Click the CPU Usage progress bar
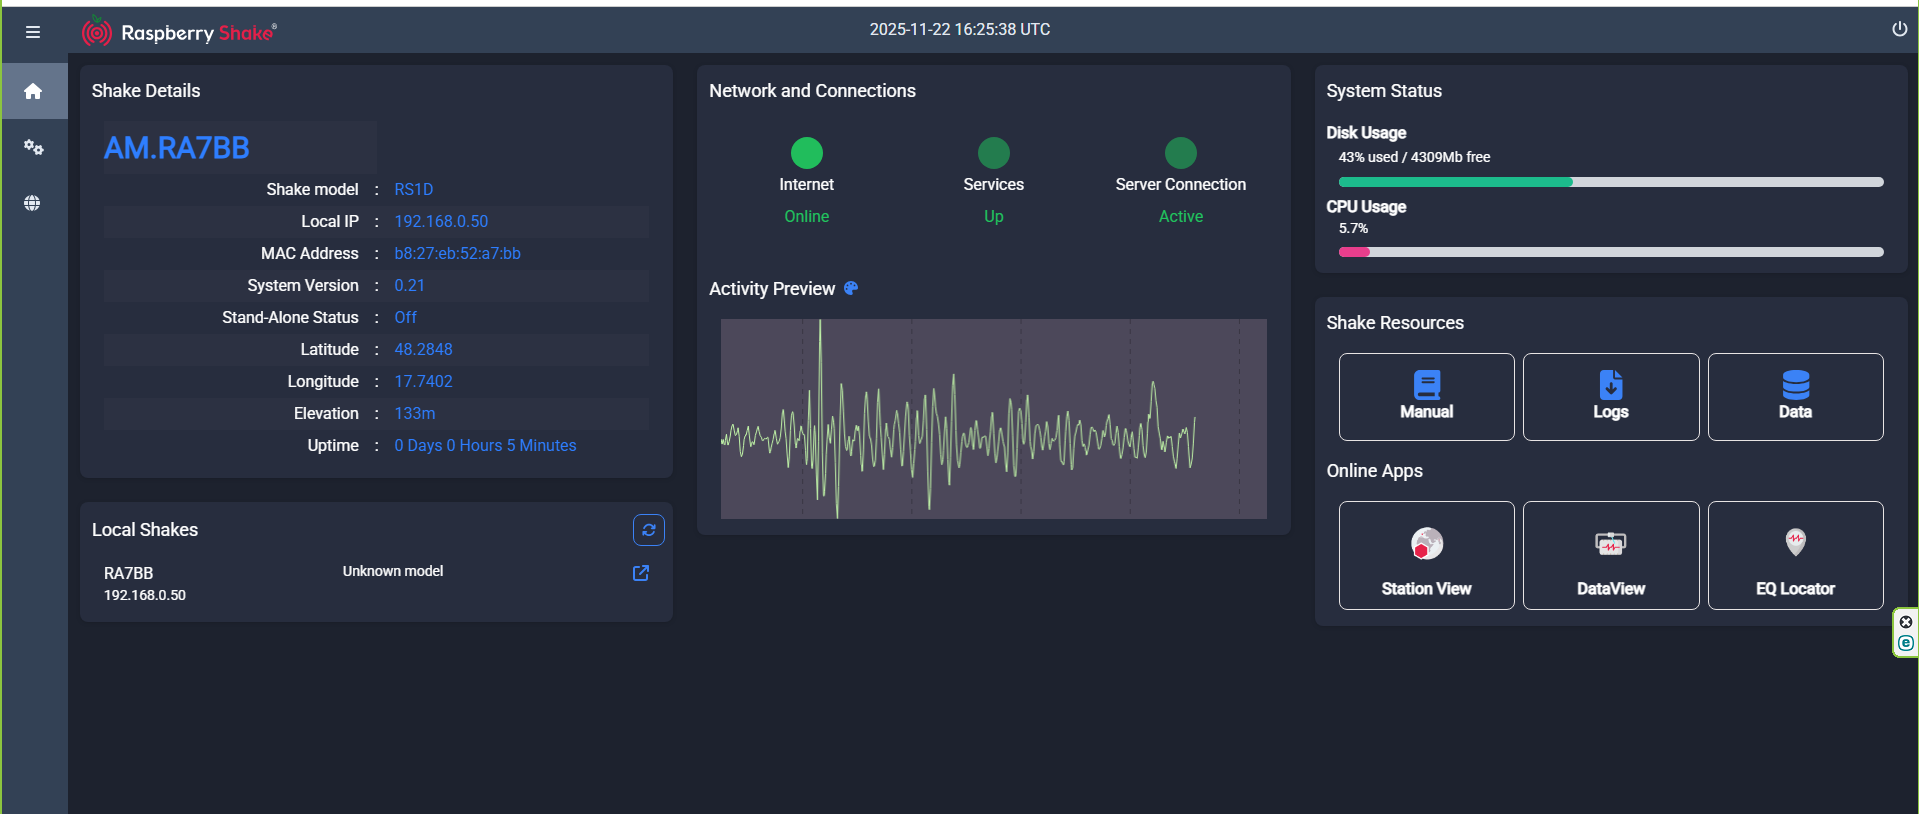Image resolution: width=1919 pixels, height=814 pixels. [1610, 252]
